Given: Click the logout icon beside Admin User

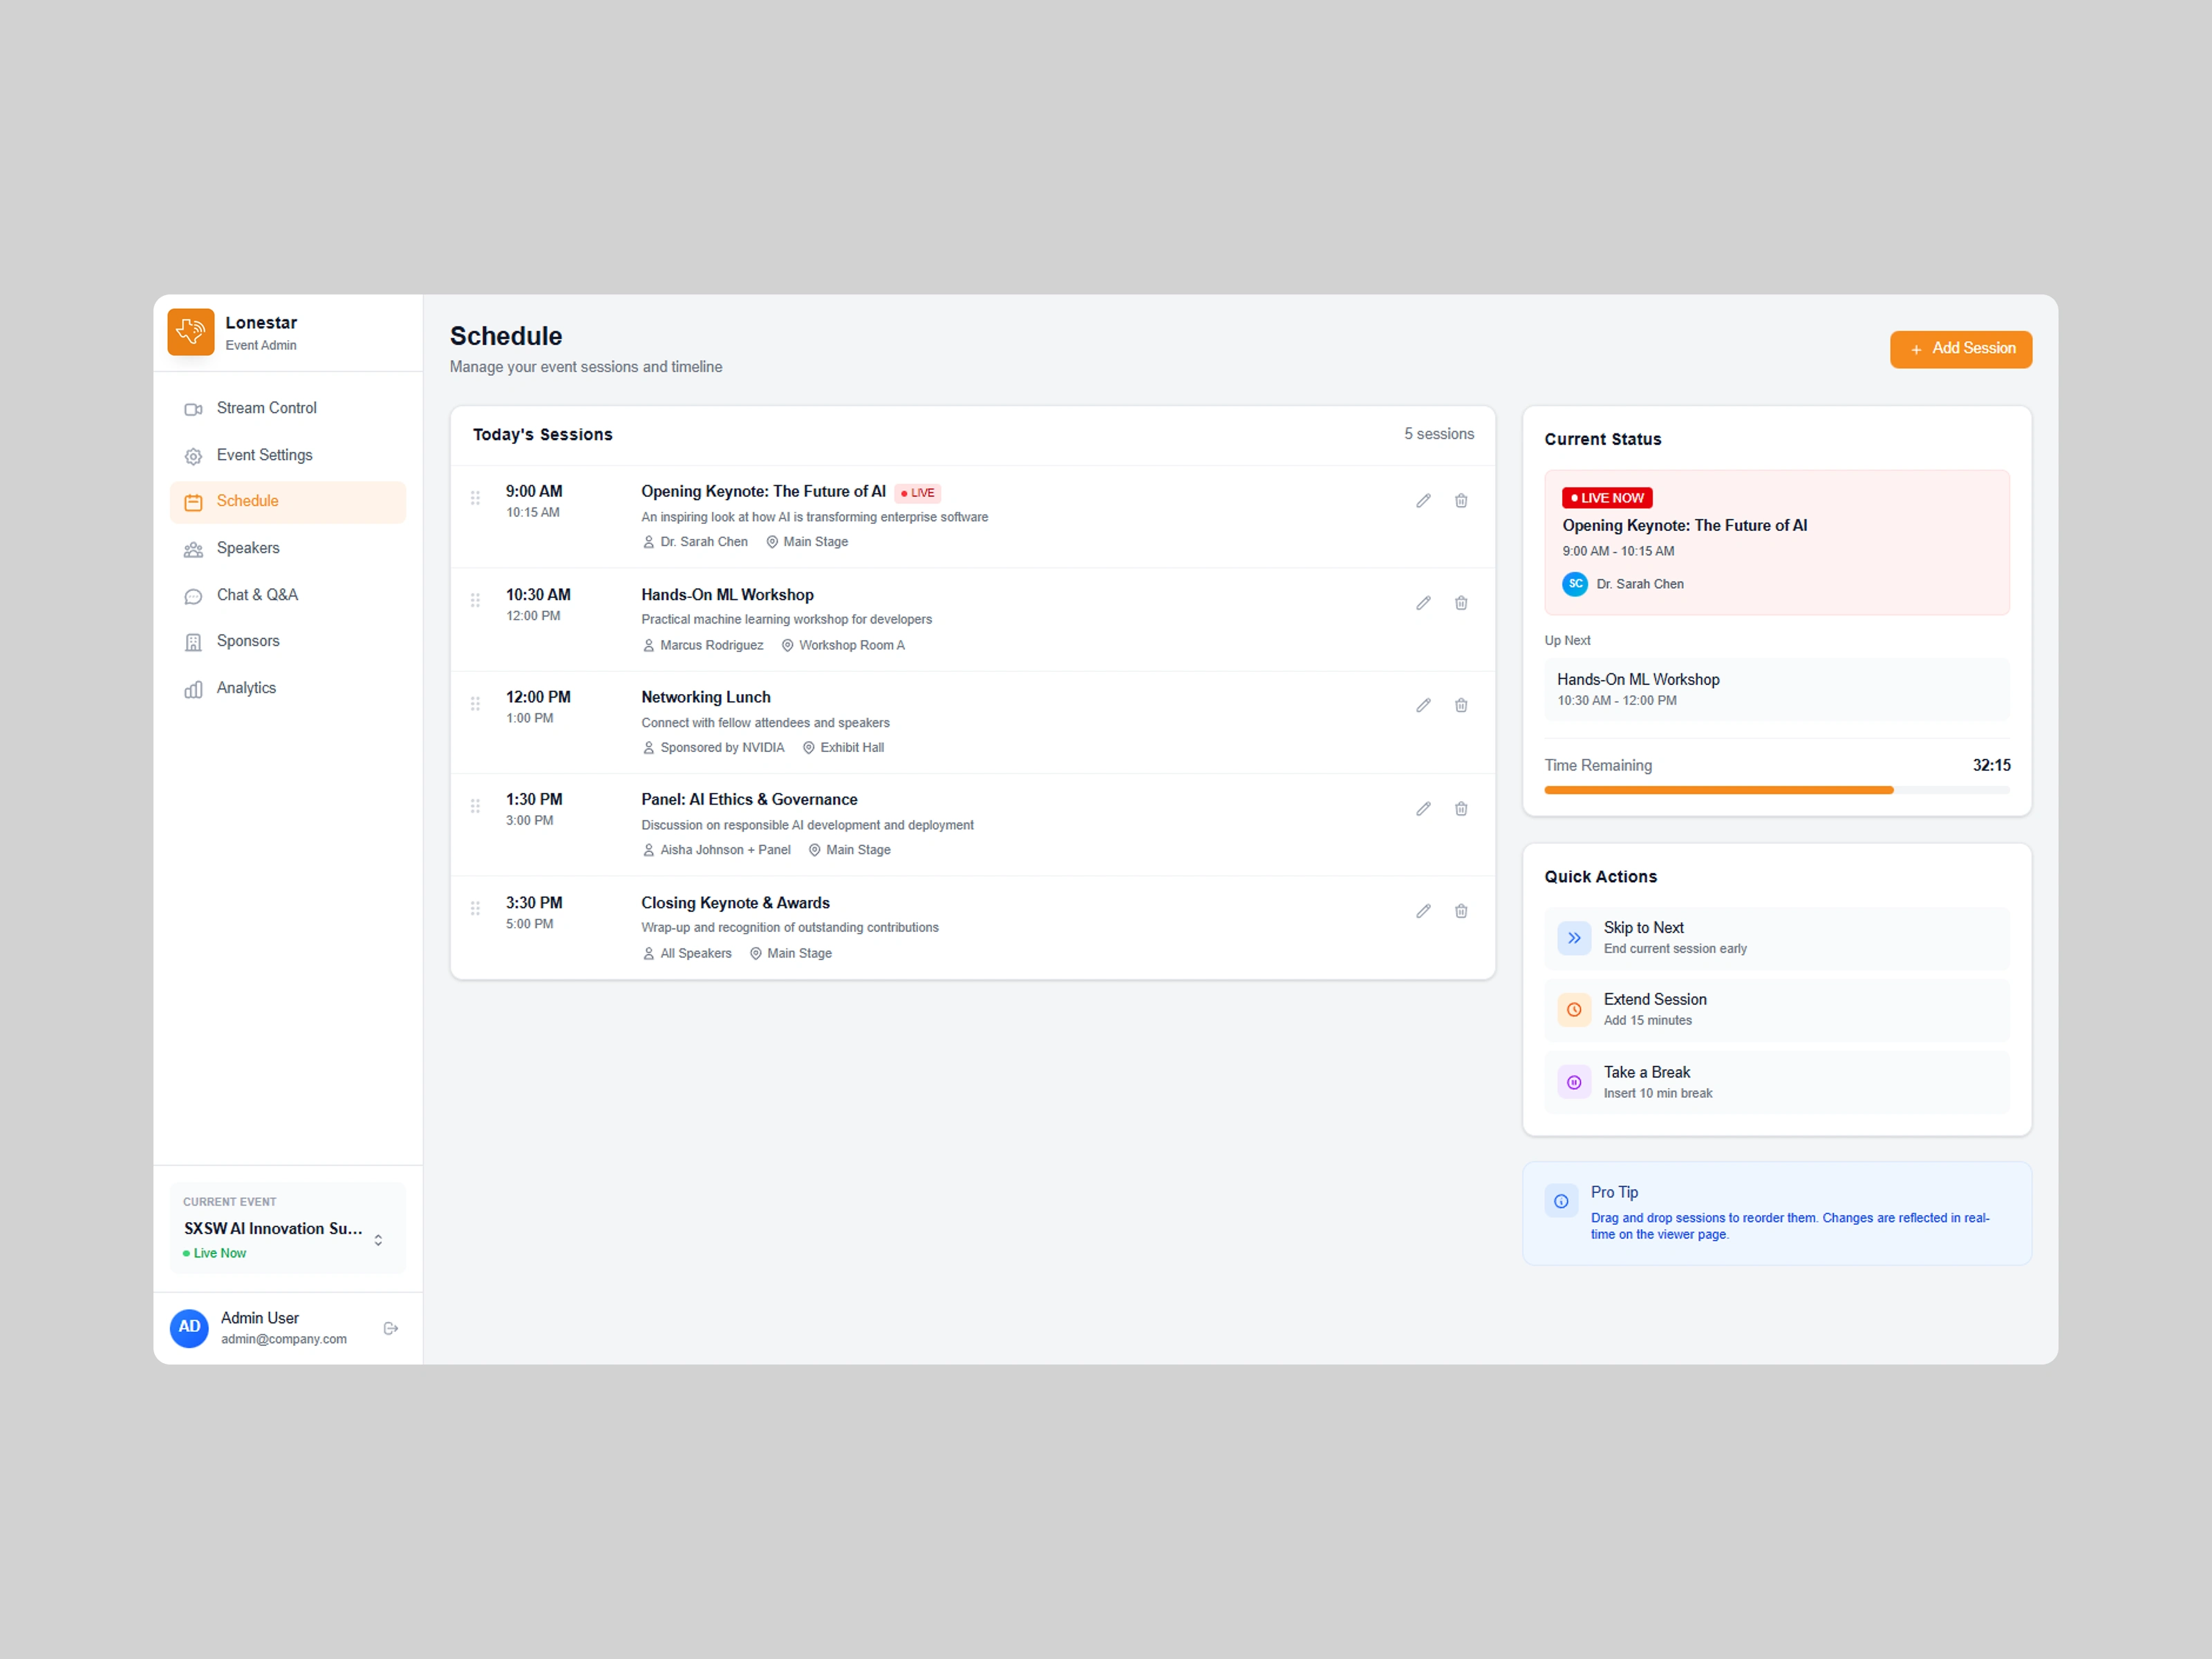Looking at the screenshot, I should [391, 1328].
